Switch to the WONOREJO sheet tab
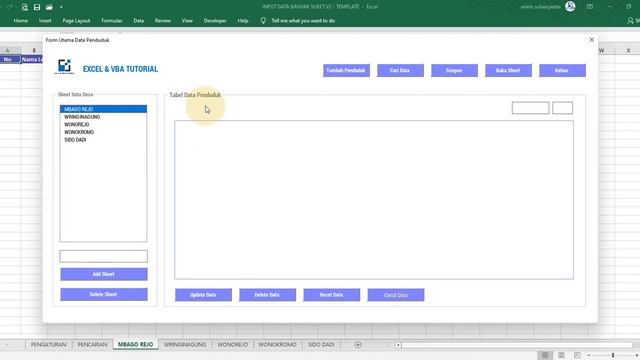This screenshot has width=640, height=360. point(233,345)
